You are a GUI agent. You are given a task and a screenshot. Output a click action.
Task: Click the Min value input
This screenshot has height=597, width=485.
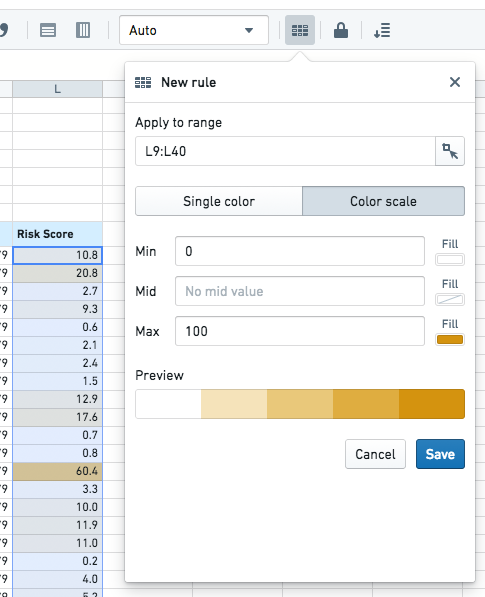pyautogui.click(x=300, y=251)
